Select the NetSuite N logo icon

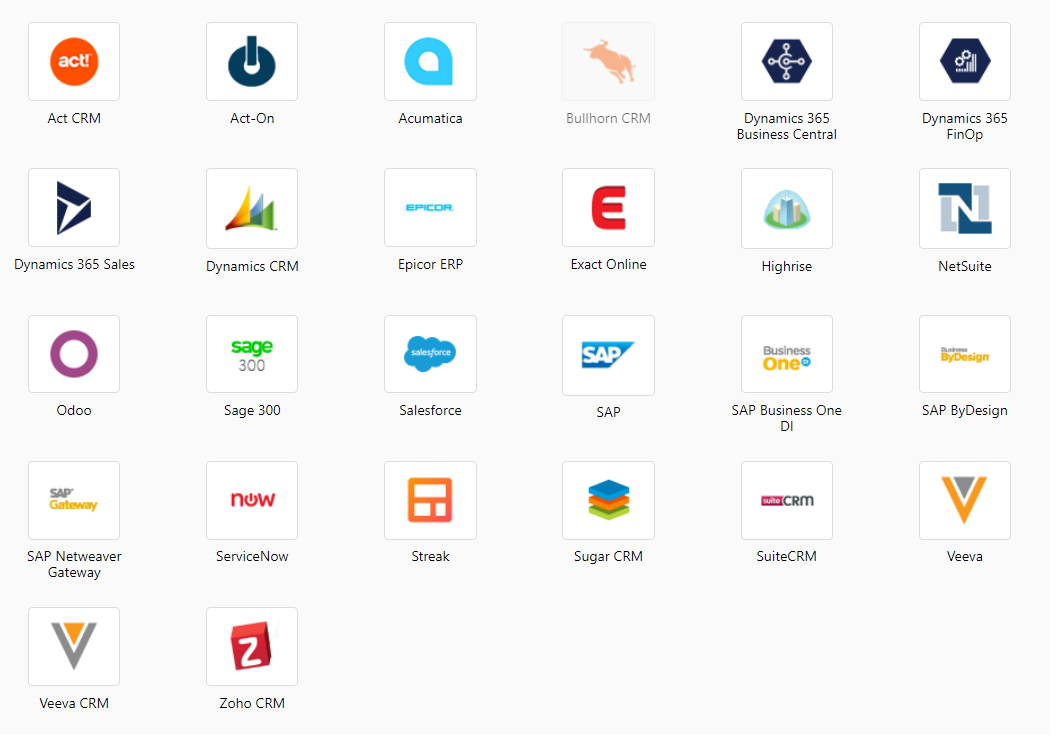965,209
